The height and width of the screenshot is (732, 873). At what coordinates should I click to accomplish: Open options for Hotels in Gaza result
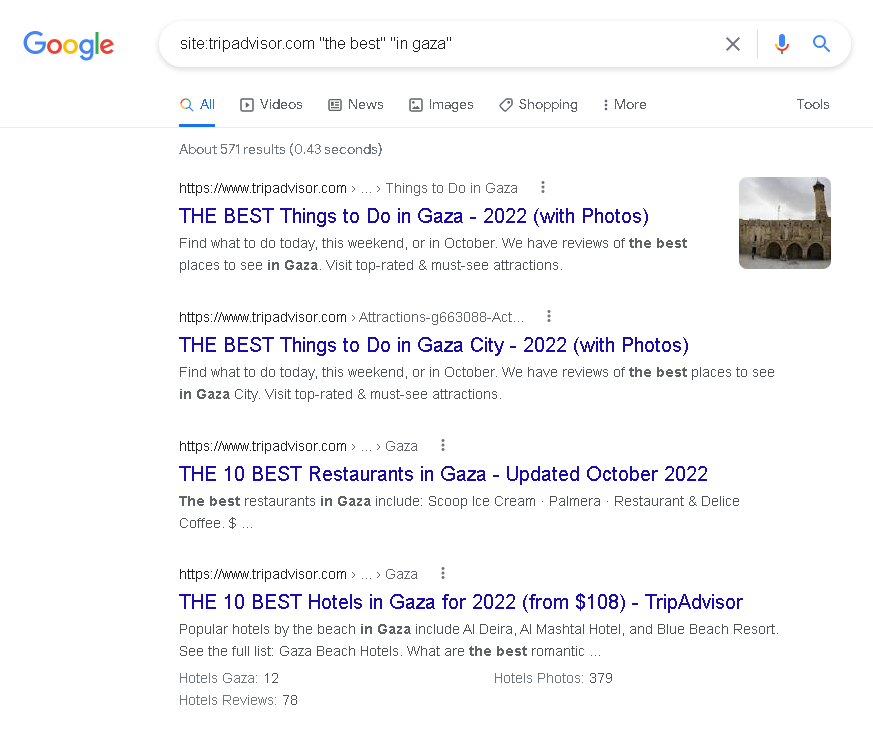pyautogui.click(x=443, y=574)
